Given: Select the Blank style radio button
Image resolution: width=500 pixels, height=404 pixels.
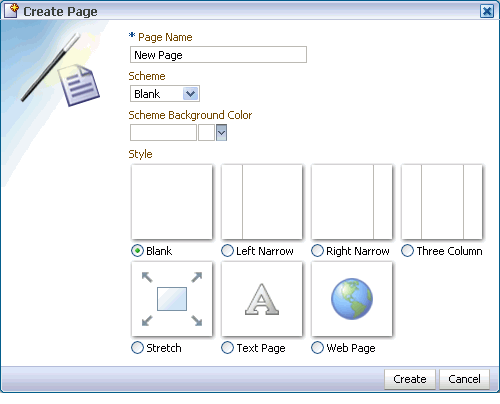Looking at the screenshot, I should (x=137, y=251).
